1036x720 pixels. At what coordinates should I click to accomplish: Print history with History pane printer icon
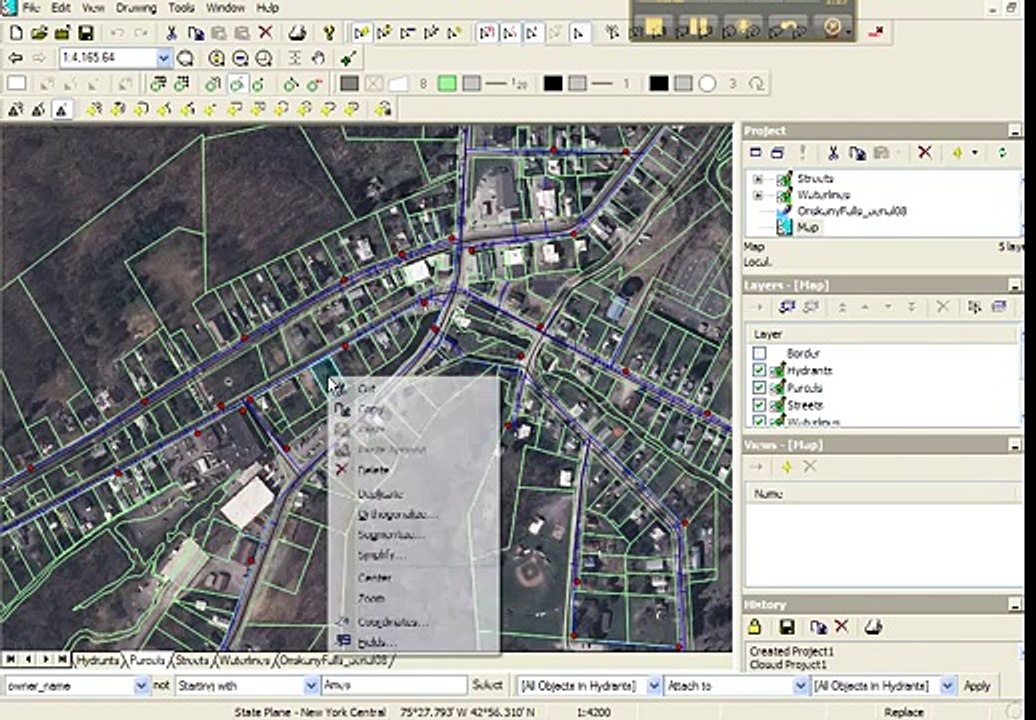(873, 626)
